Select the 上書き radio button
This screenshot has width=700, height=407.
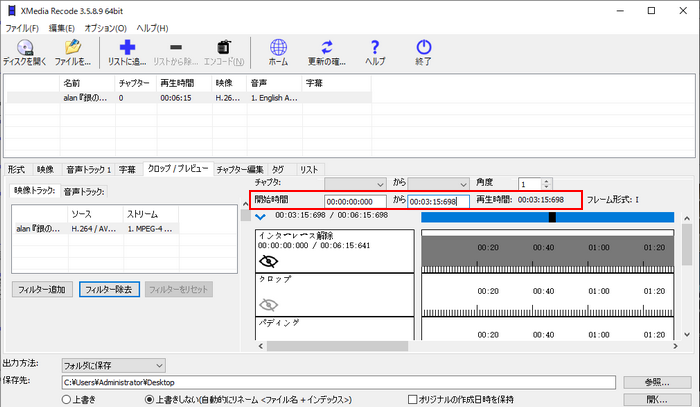pyautogui.click(x=65, y=398)
